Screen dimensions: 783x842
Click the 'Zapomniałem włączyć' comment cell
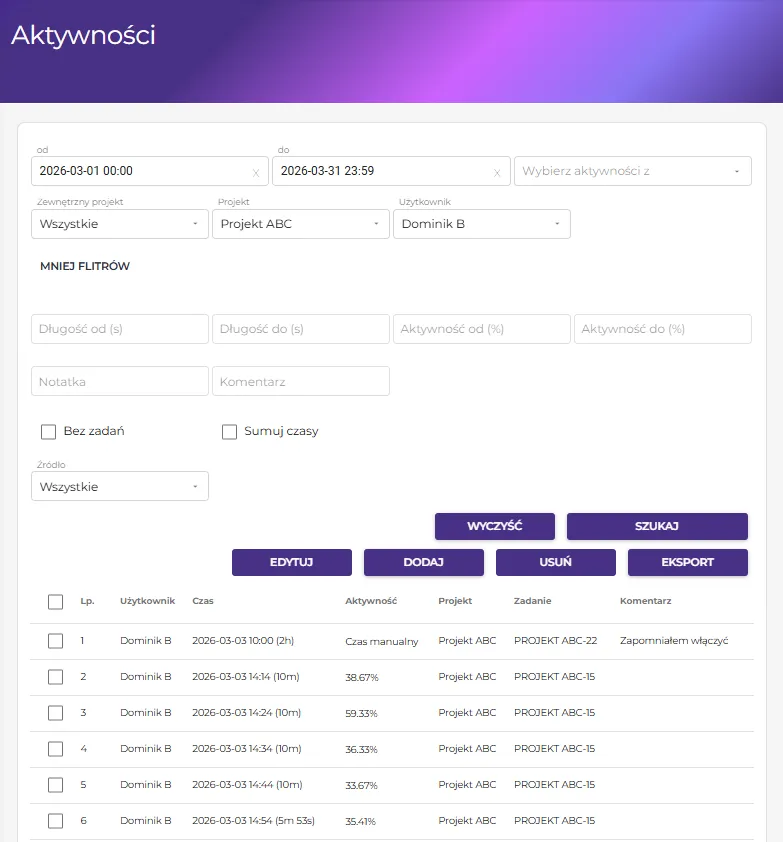tap(674, 641)
